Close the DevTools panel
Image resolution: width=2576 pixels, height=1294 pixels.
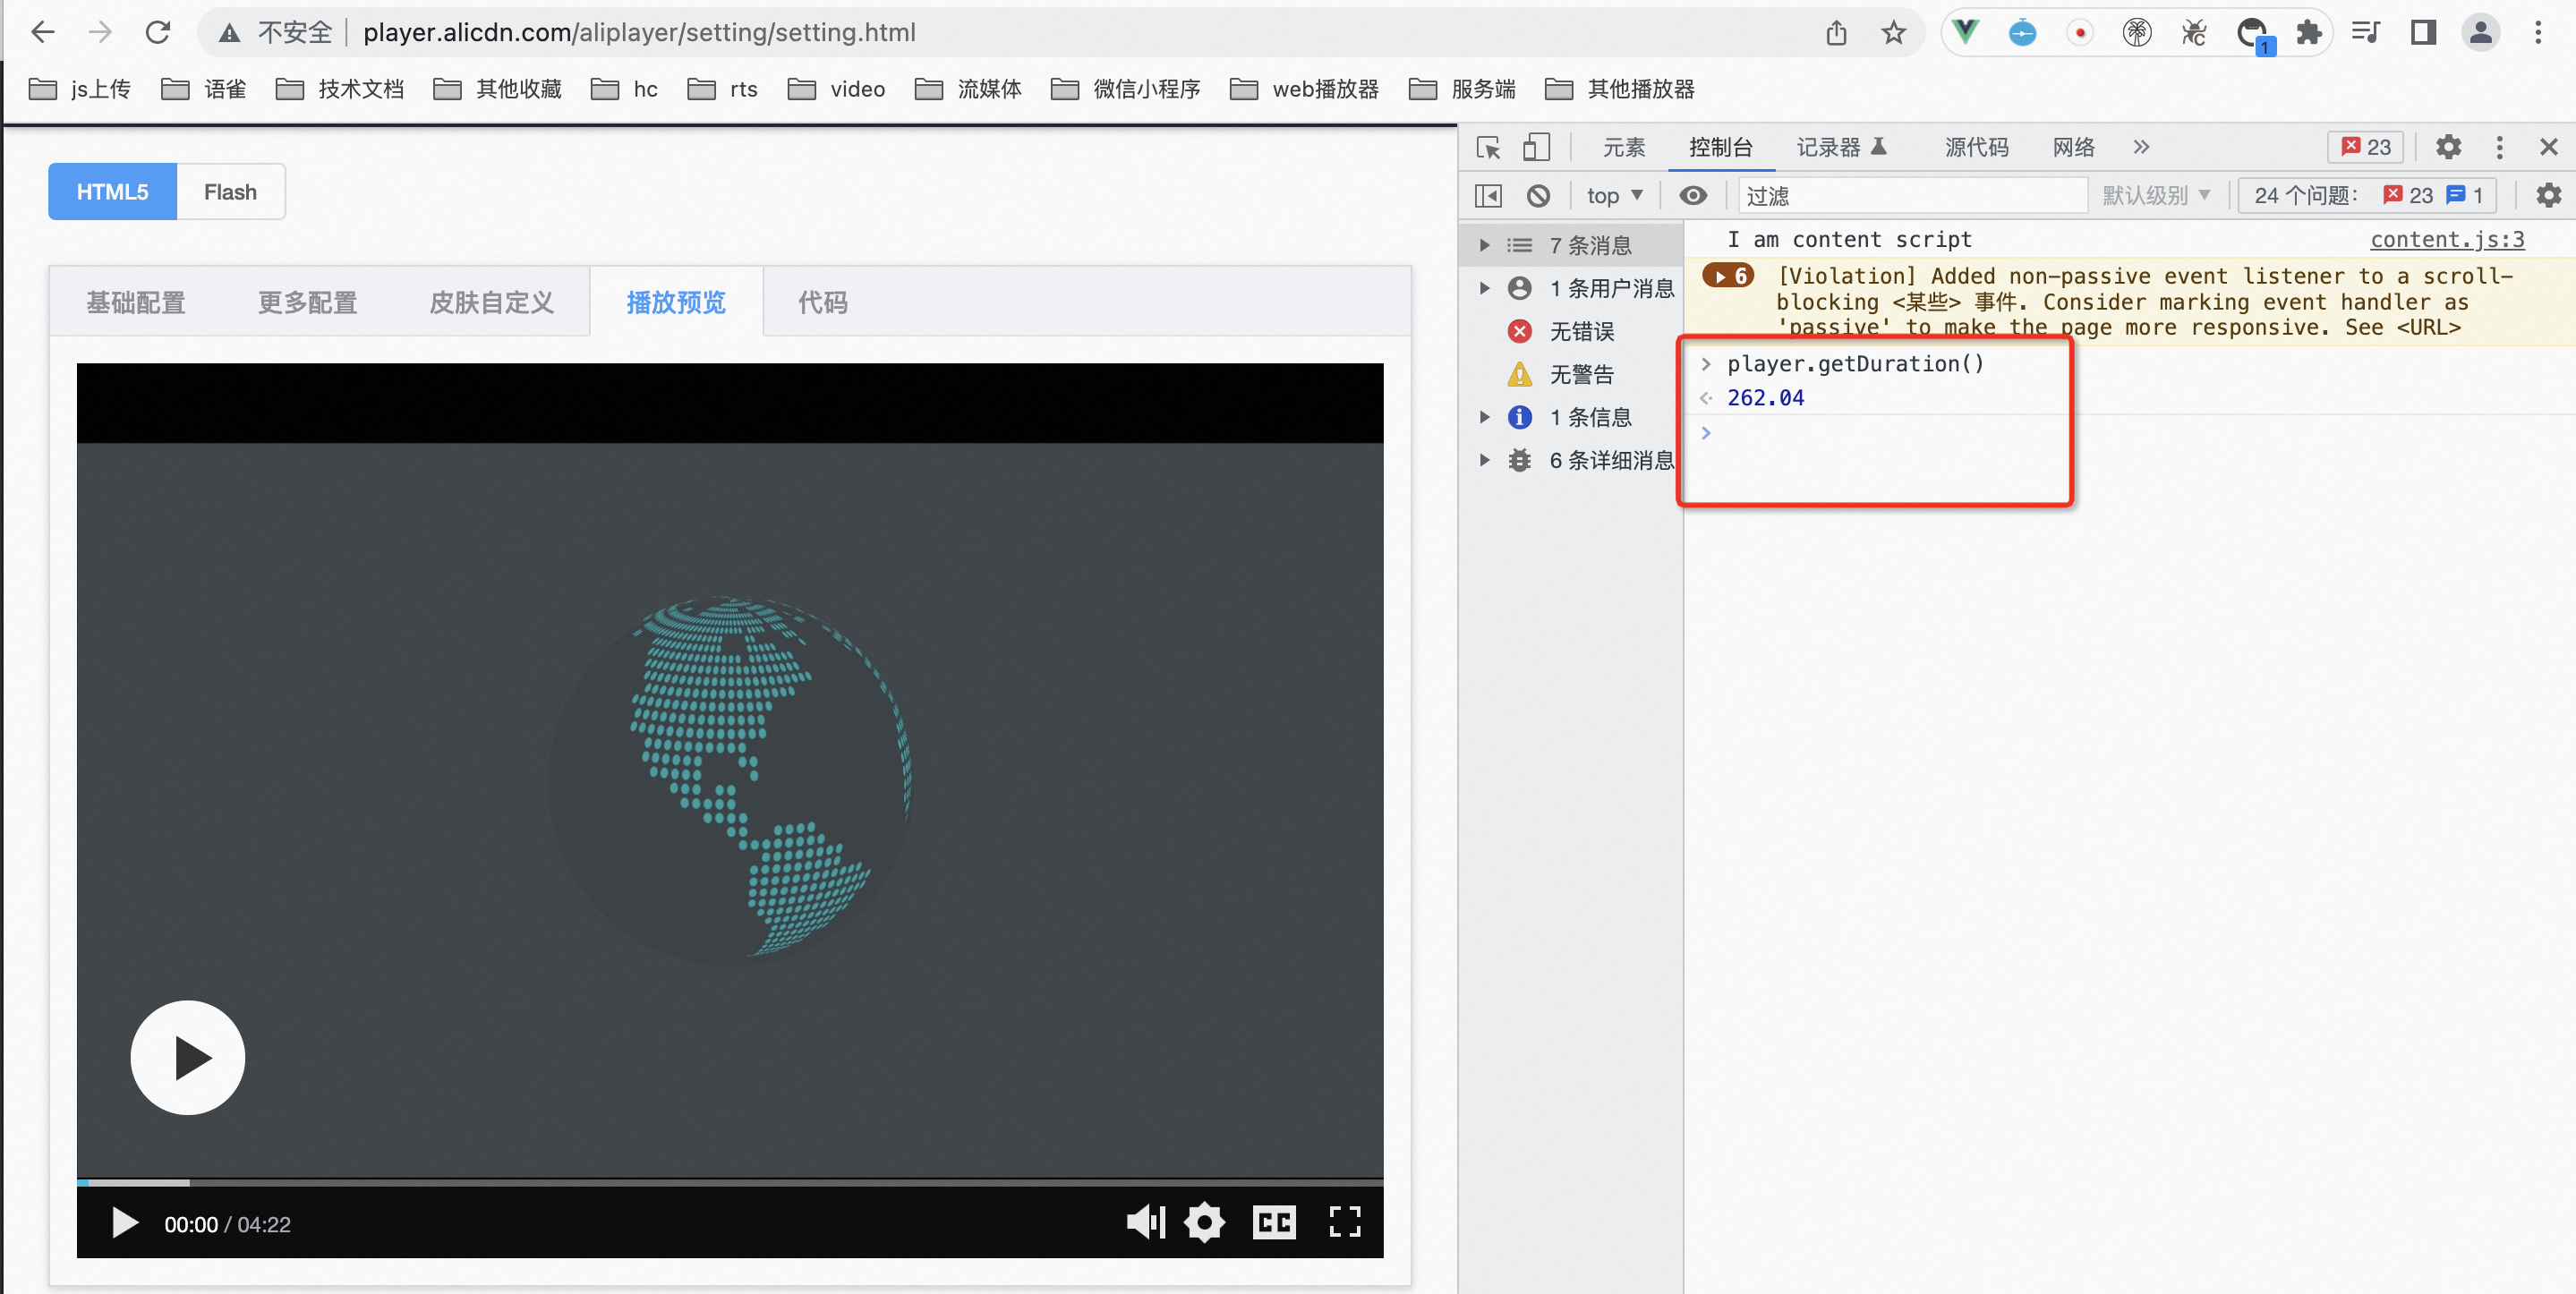pyautogui.click(x=2548, y=147)
